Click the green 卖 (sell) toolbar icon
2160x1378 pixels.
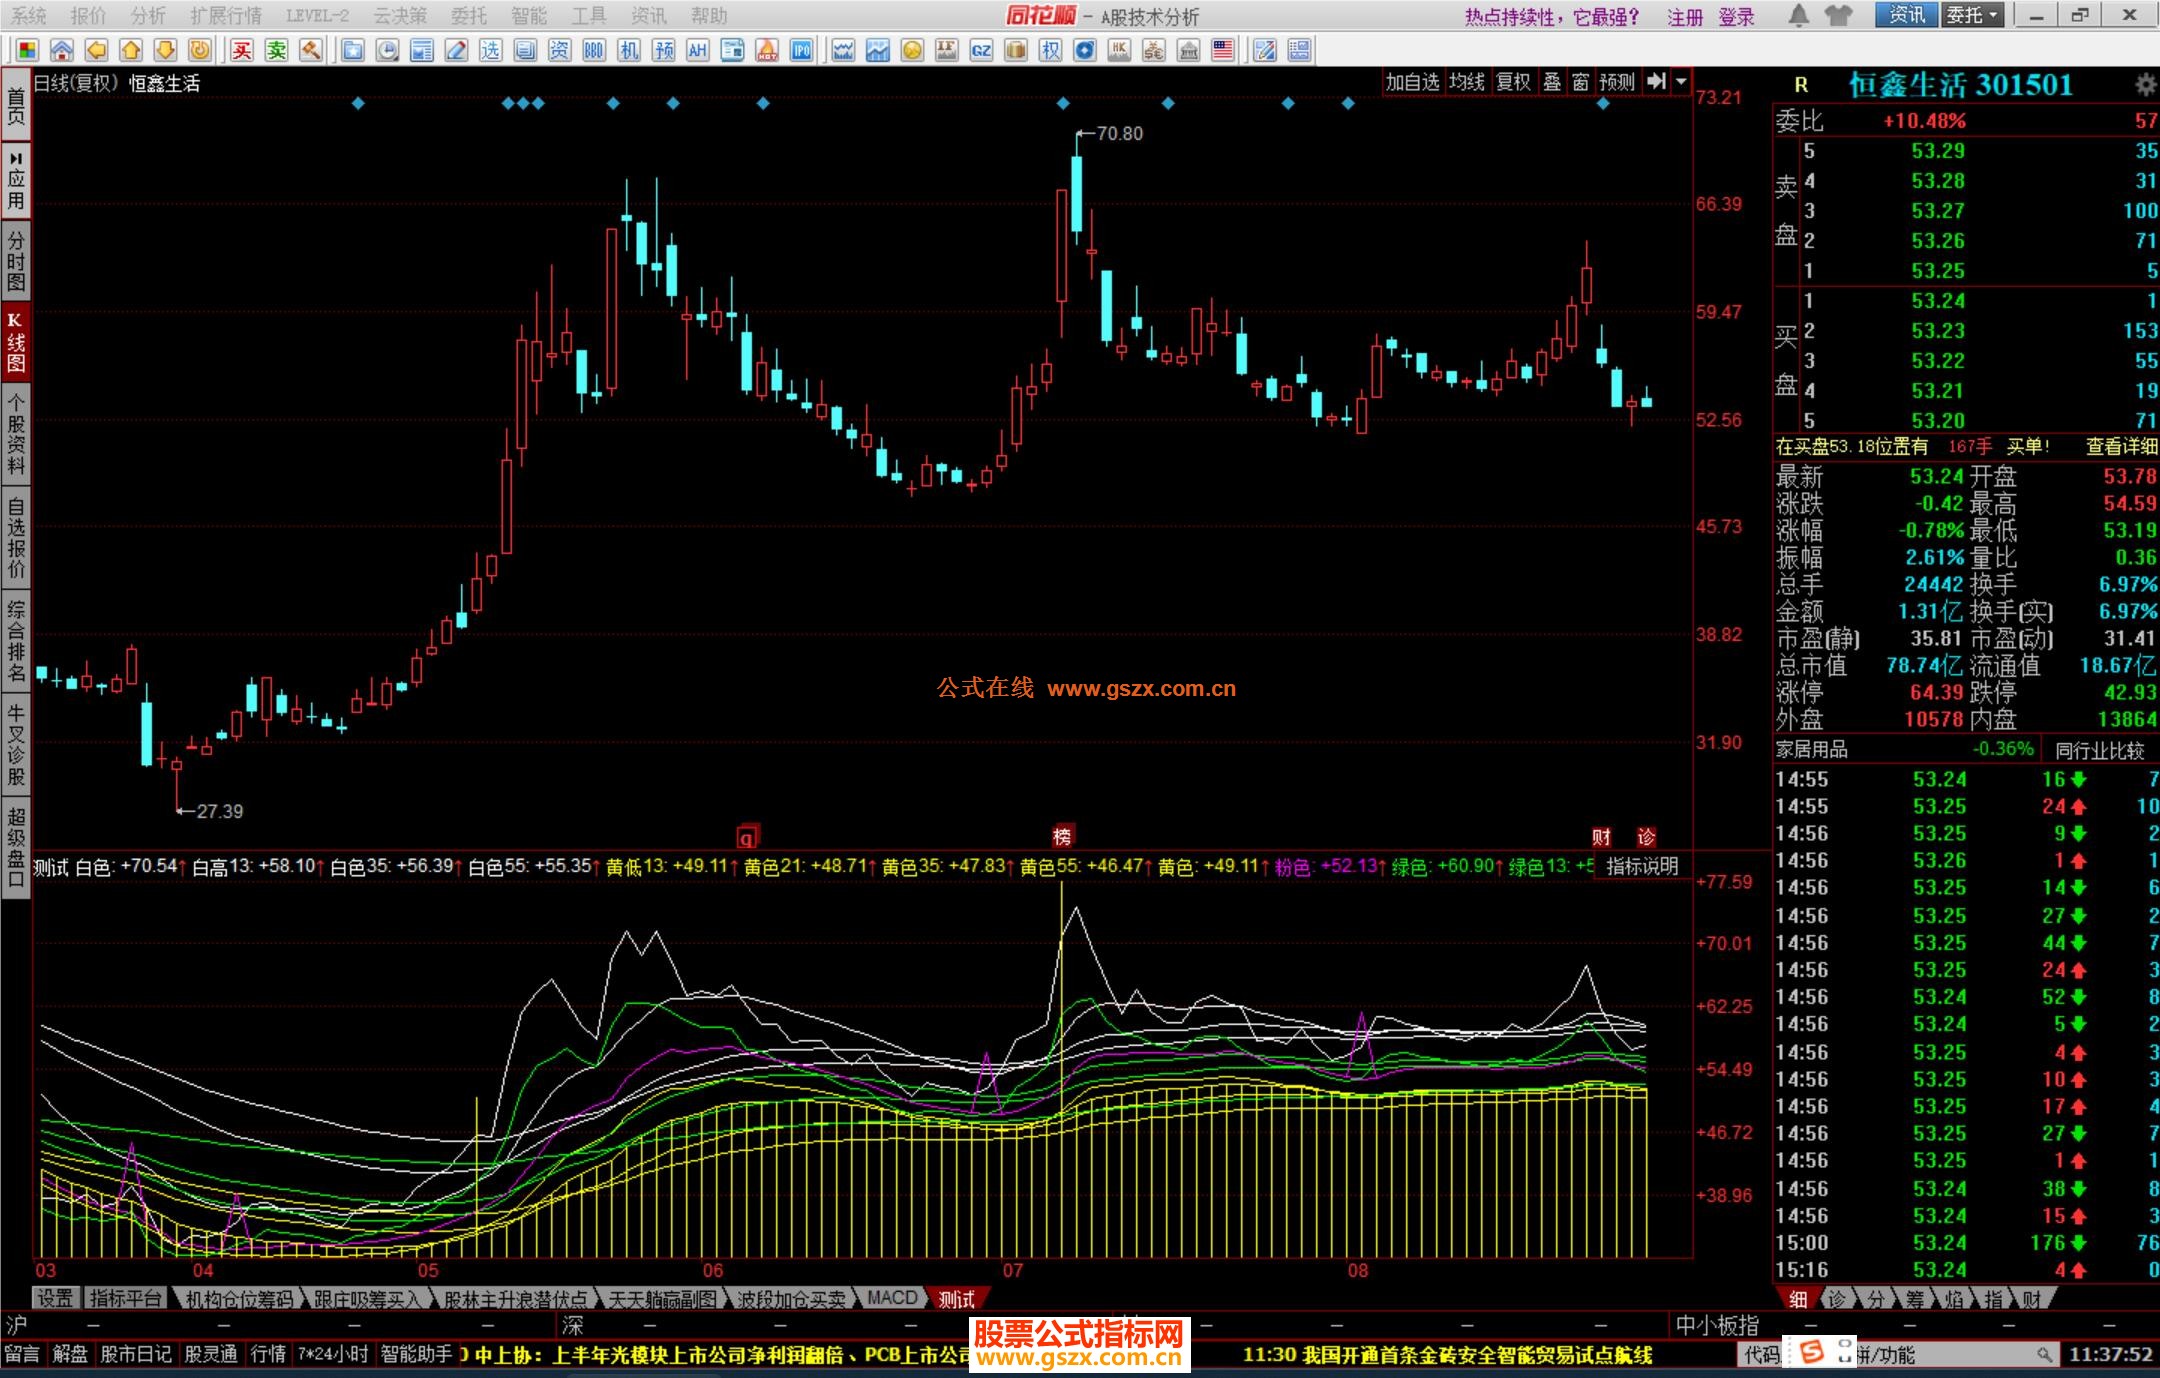tap(276, 50)
